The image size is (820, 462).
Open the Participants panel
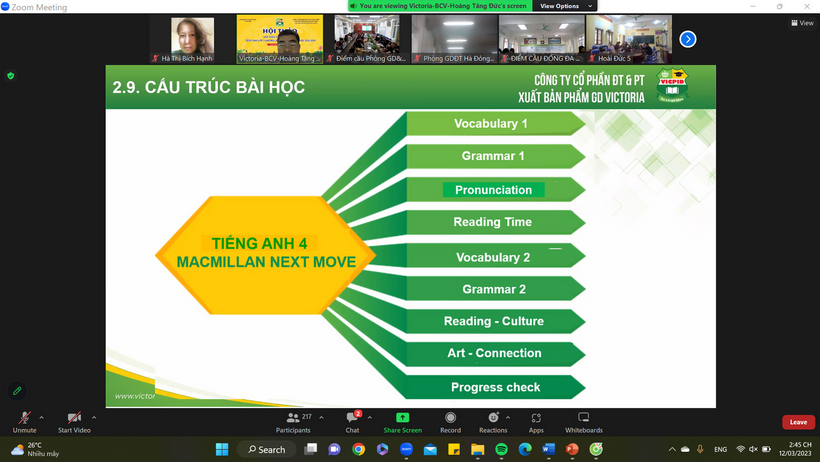tap(293, 422)
